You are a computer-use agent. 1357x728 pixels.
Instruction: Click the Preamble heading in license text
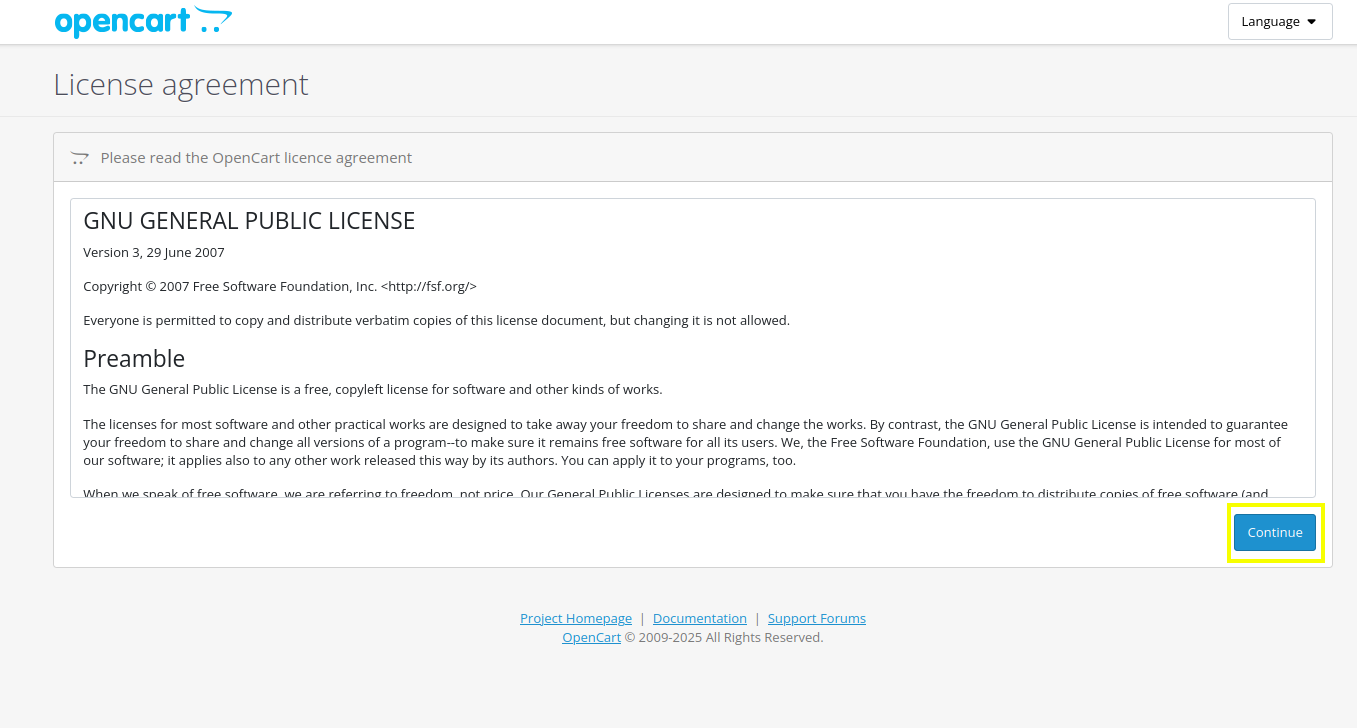[134, 358]
